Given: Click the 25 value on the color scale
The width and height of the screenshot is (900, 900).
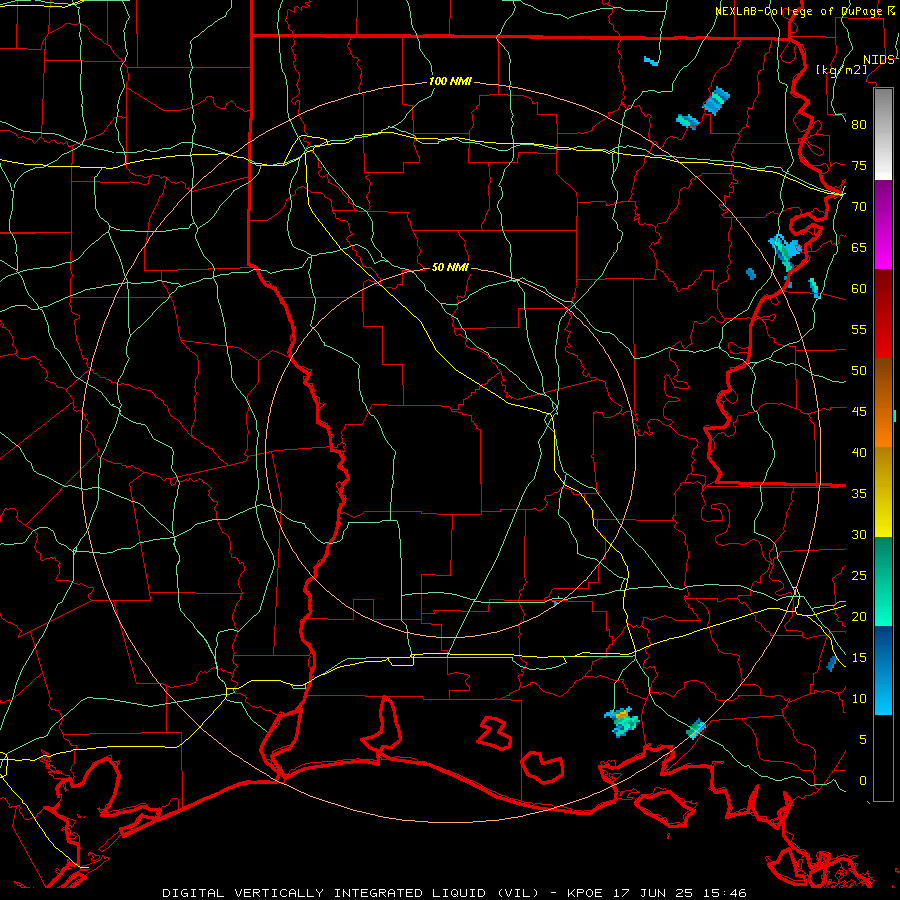Looking at the screenshot, I should pyautogui.click(x=859, y=576).
